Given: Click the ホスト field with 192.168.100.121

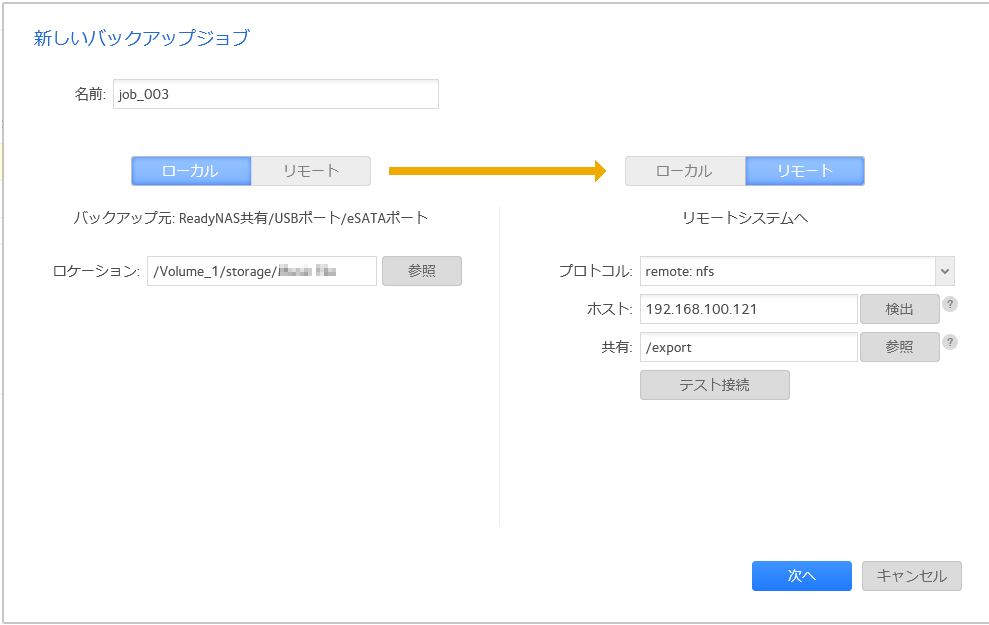Looking at the screenshot, I should tap(748, 309).
